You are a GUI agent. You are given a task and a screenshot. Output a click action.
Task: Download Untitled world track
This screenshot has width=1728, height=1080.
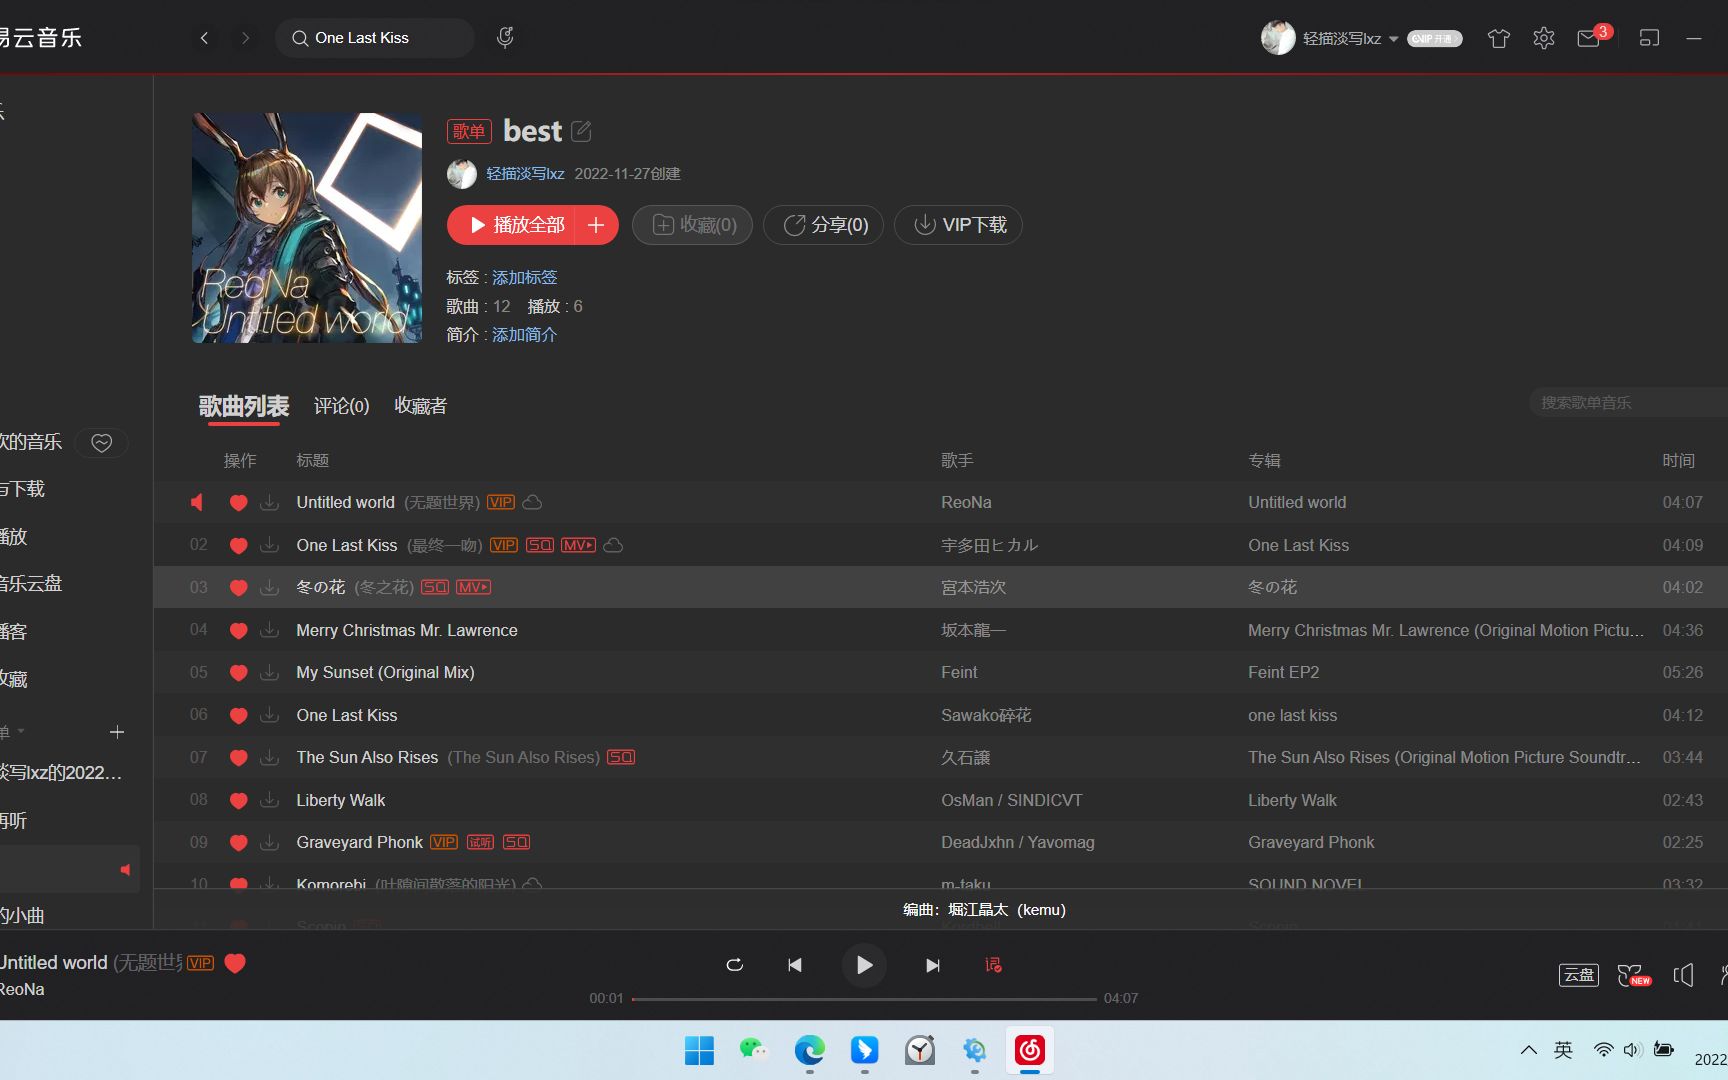[269, 502]
